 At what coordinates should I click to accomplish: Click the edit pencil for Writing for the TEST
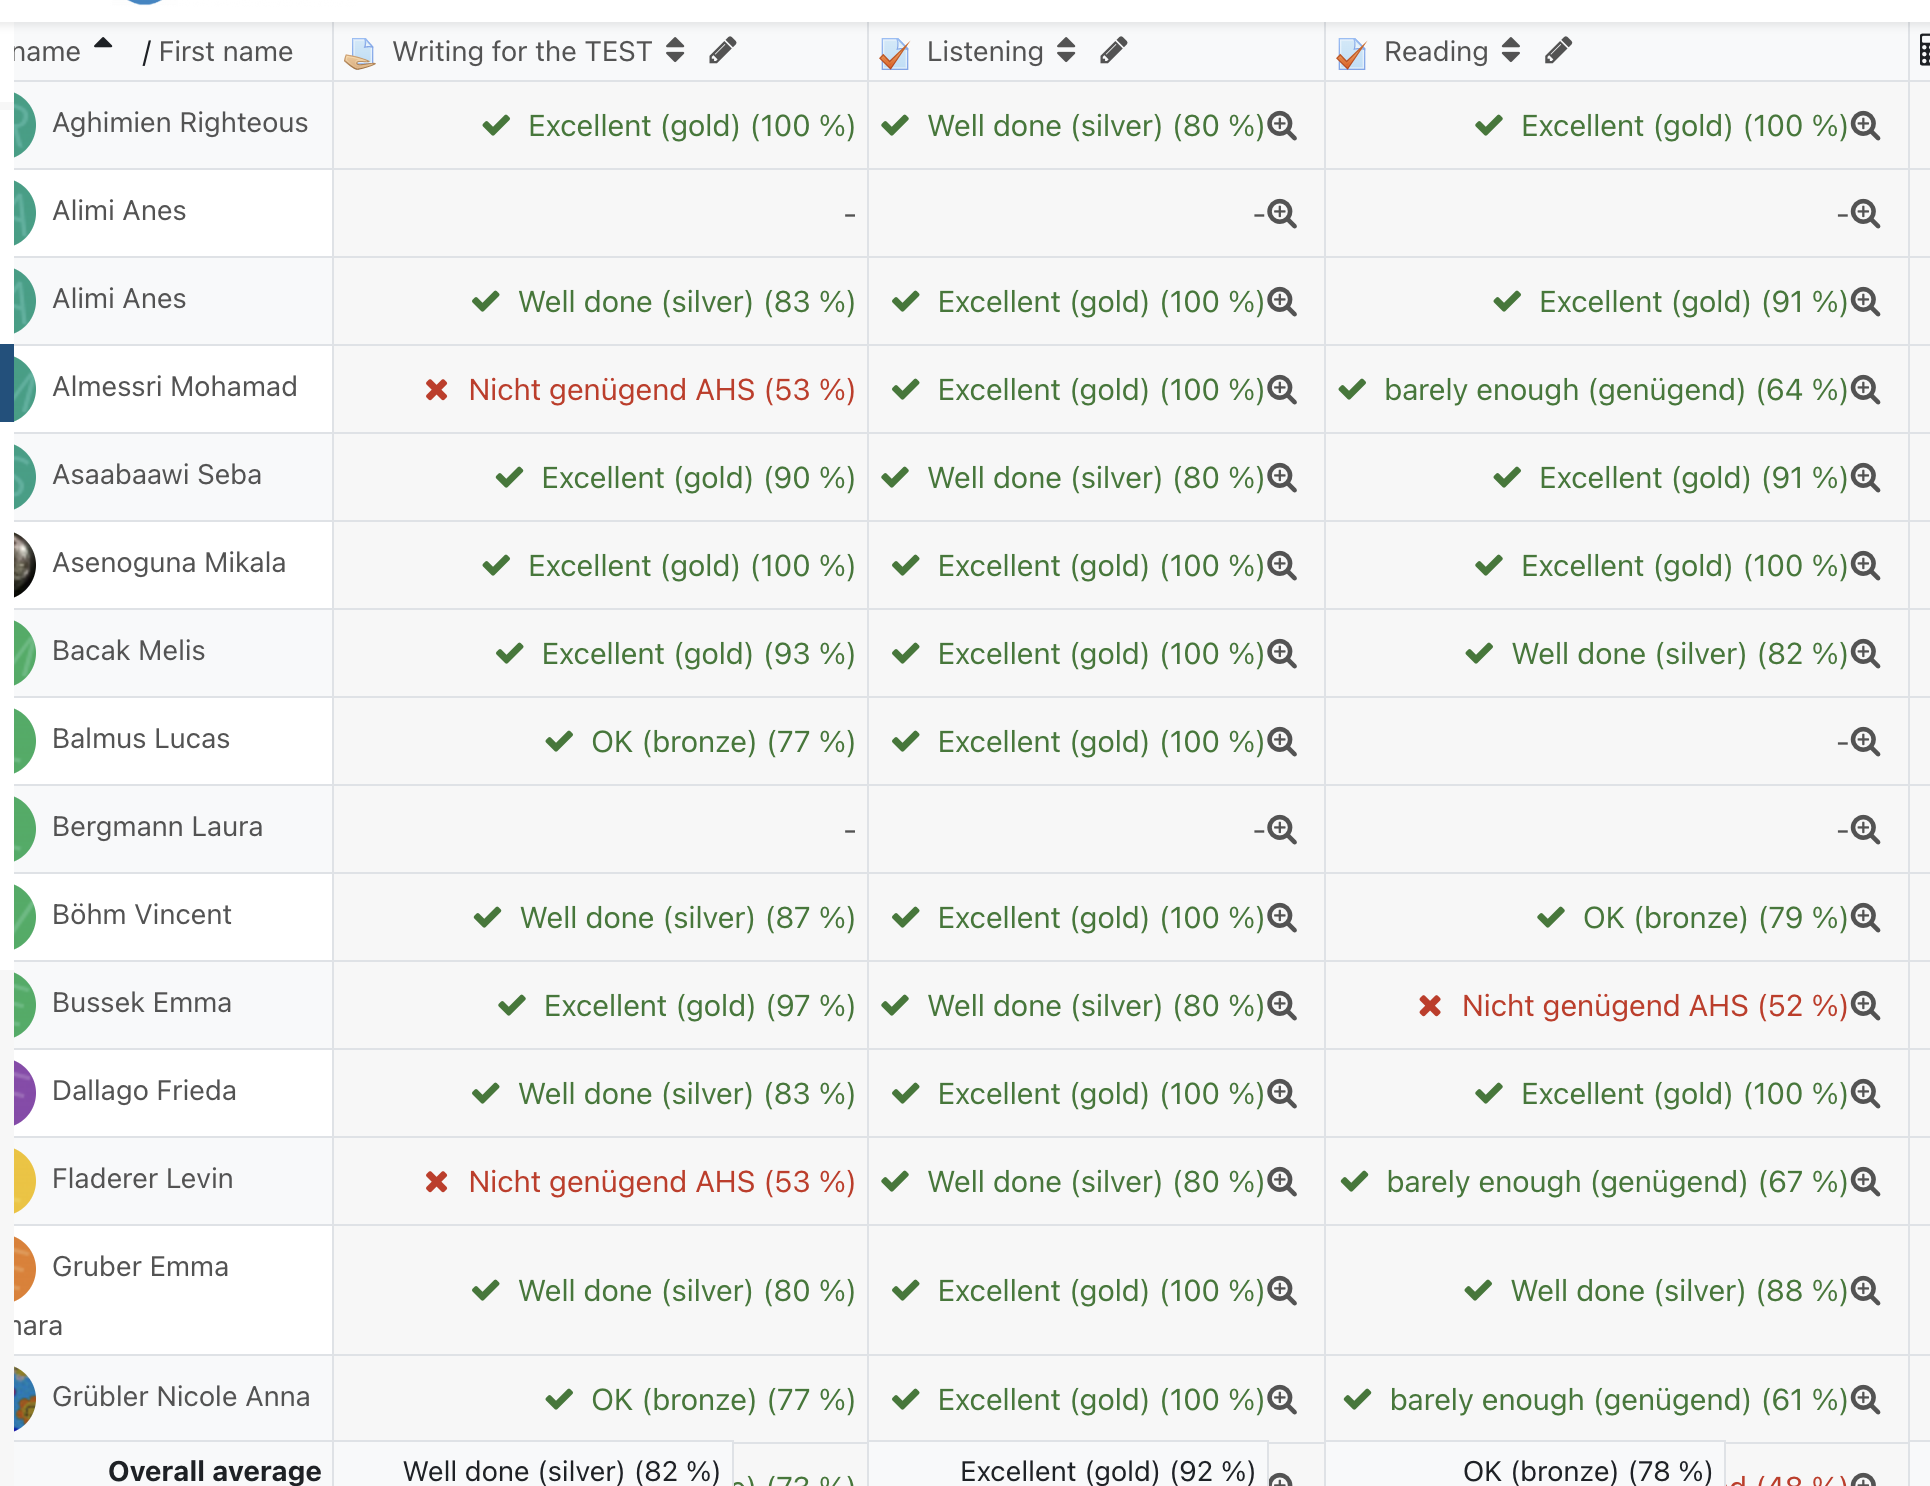[x=723, y=50]
